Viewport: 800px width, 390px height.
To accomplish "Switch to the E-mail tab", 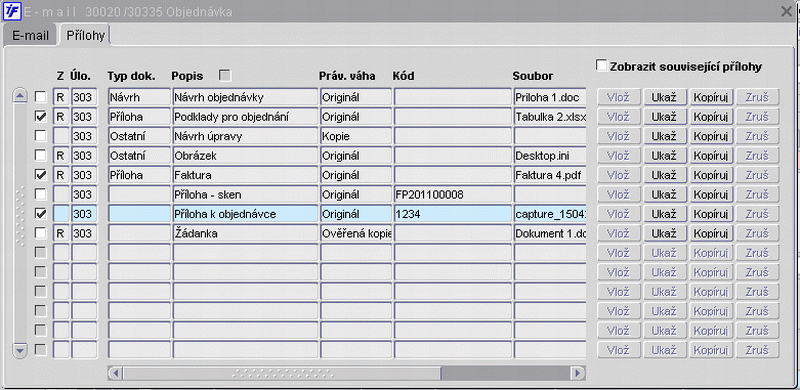I will 31,36.
